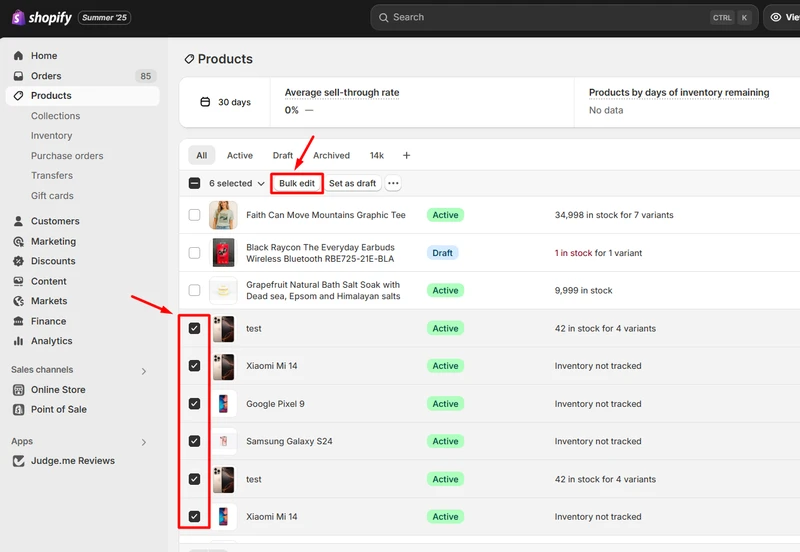Open the Home icon in sidebar

click(18, 56)
